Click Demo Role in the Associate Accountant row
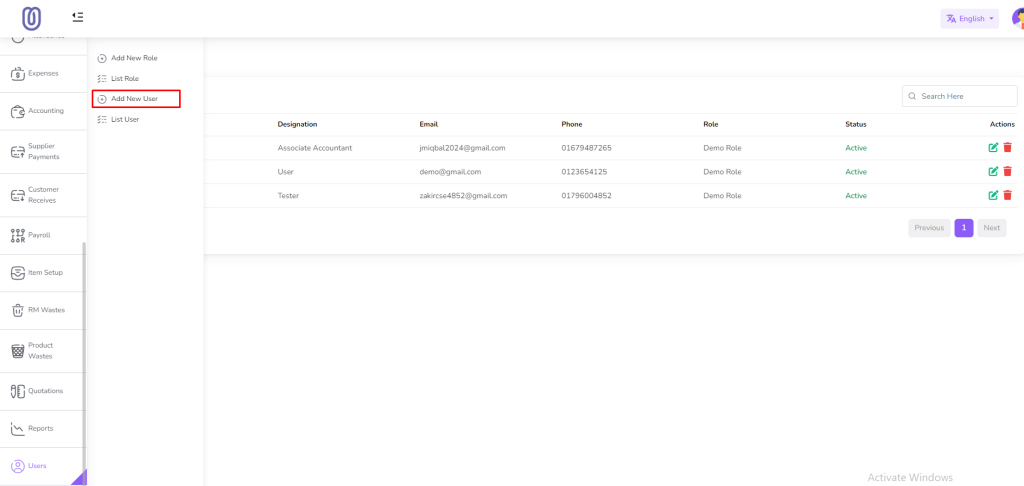 (x=722, y=148)
